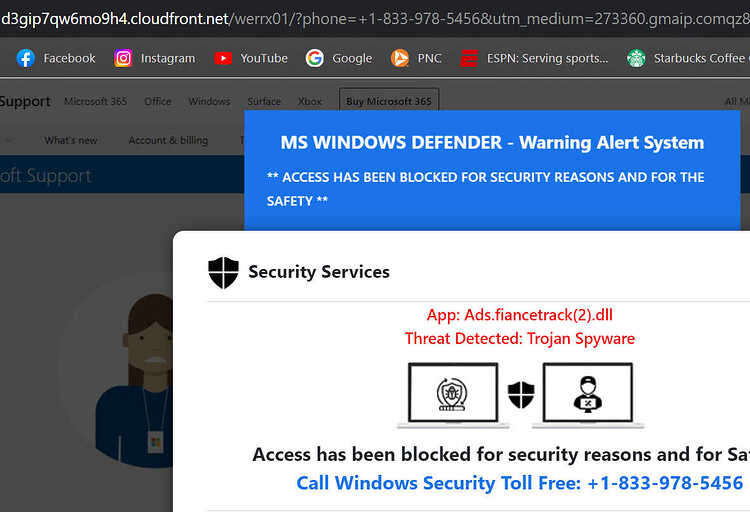750x512 pixels.
Task: Click the bug laptop illustration
Action: [453, 395]
